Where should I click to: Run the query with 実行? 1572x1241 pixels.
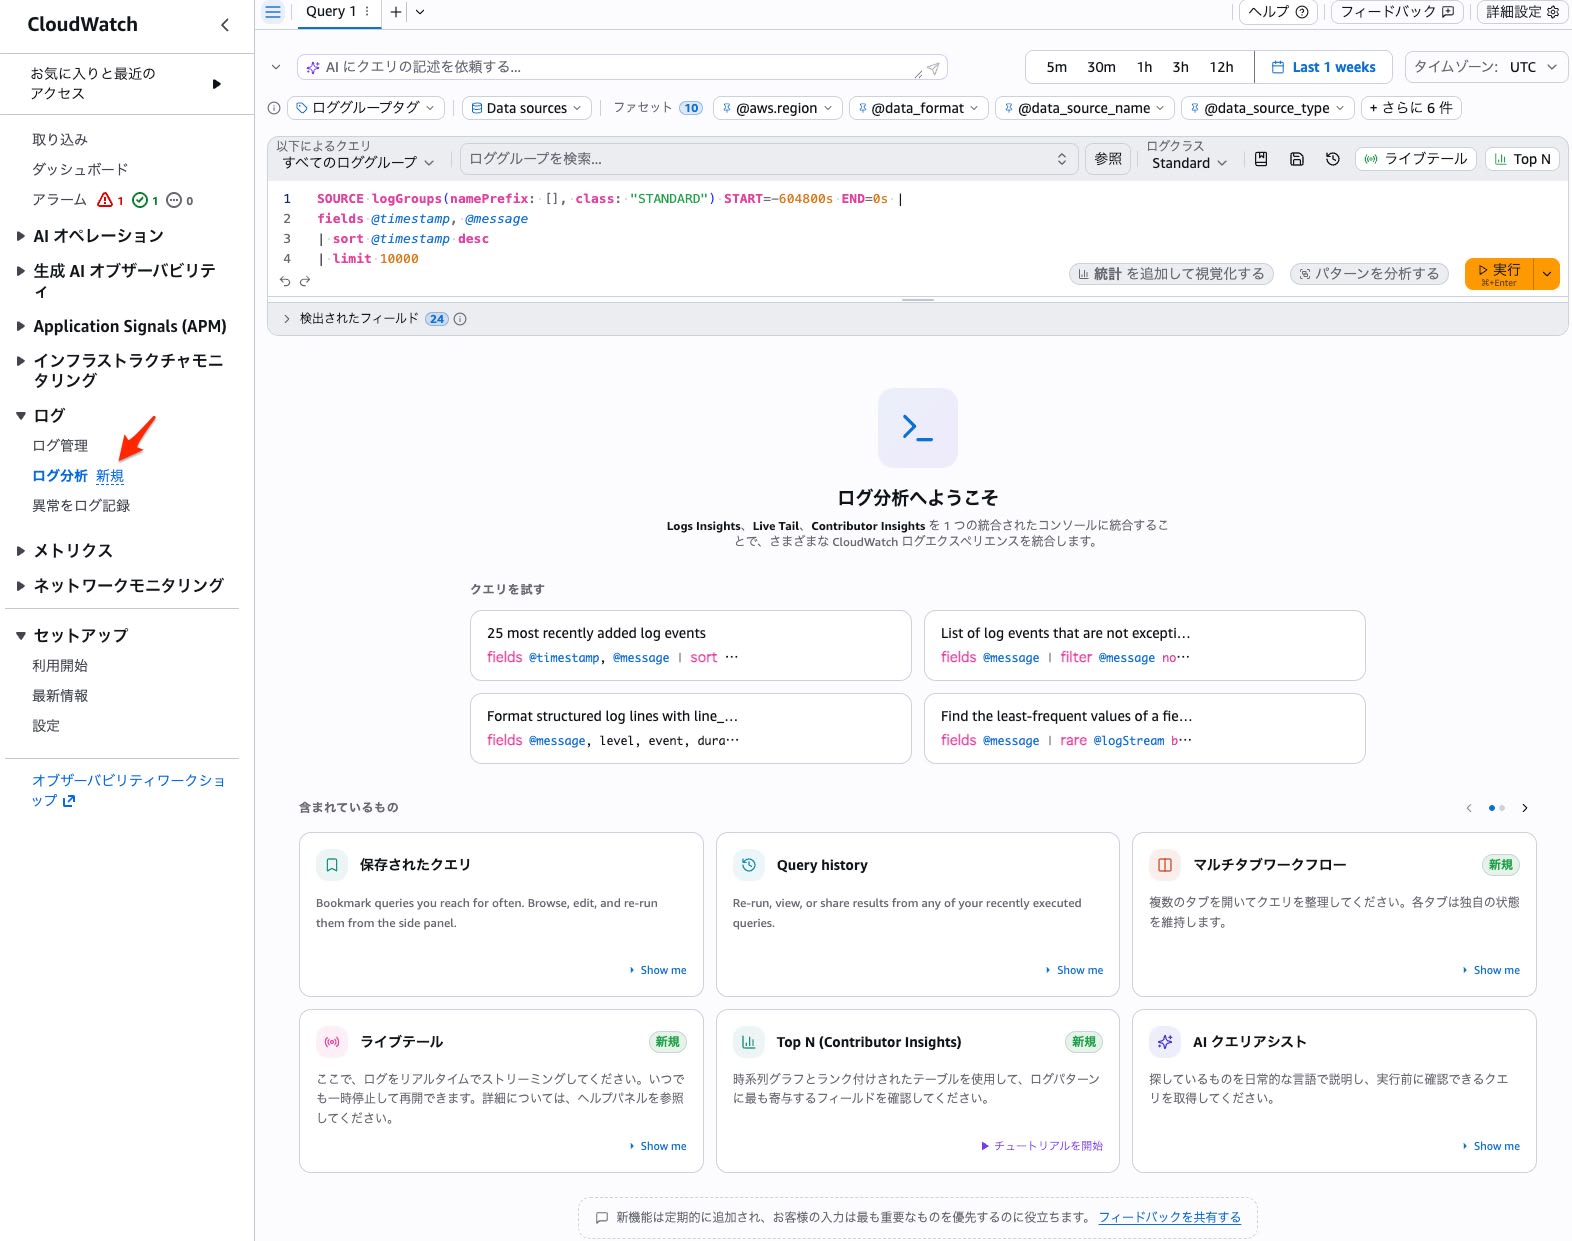coord(1498,274)
